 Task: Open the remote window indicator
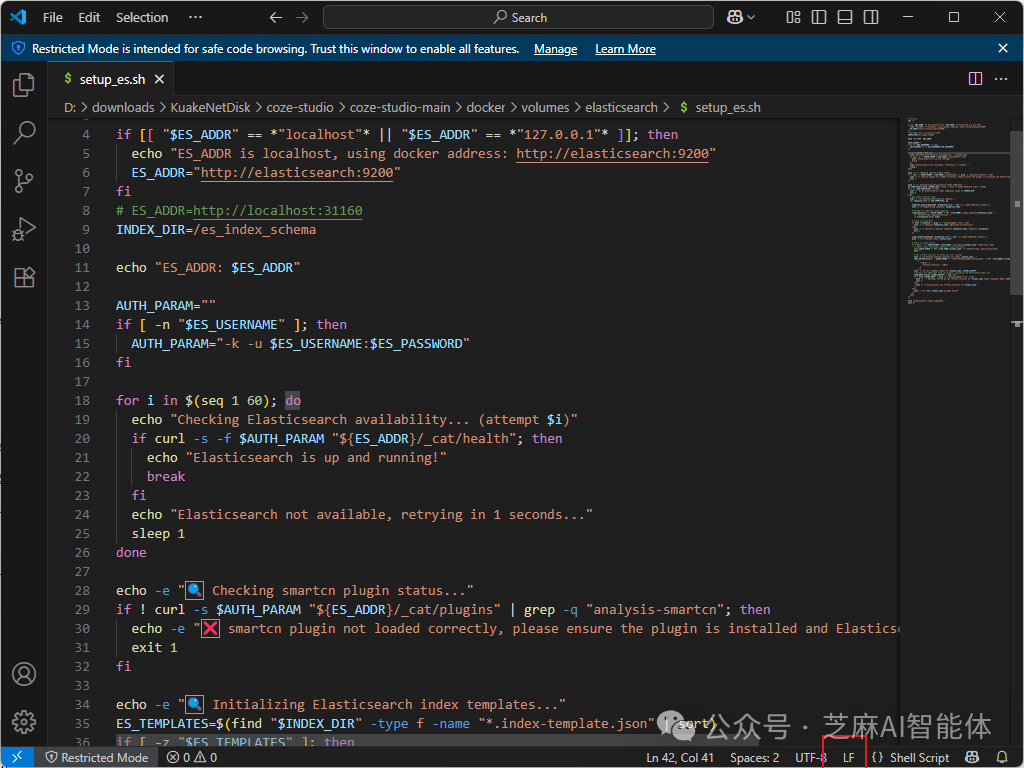click(x=18, y=758)
